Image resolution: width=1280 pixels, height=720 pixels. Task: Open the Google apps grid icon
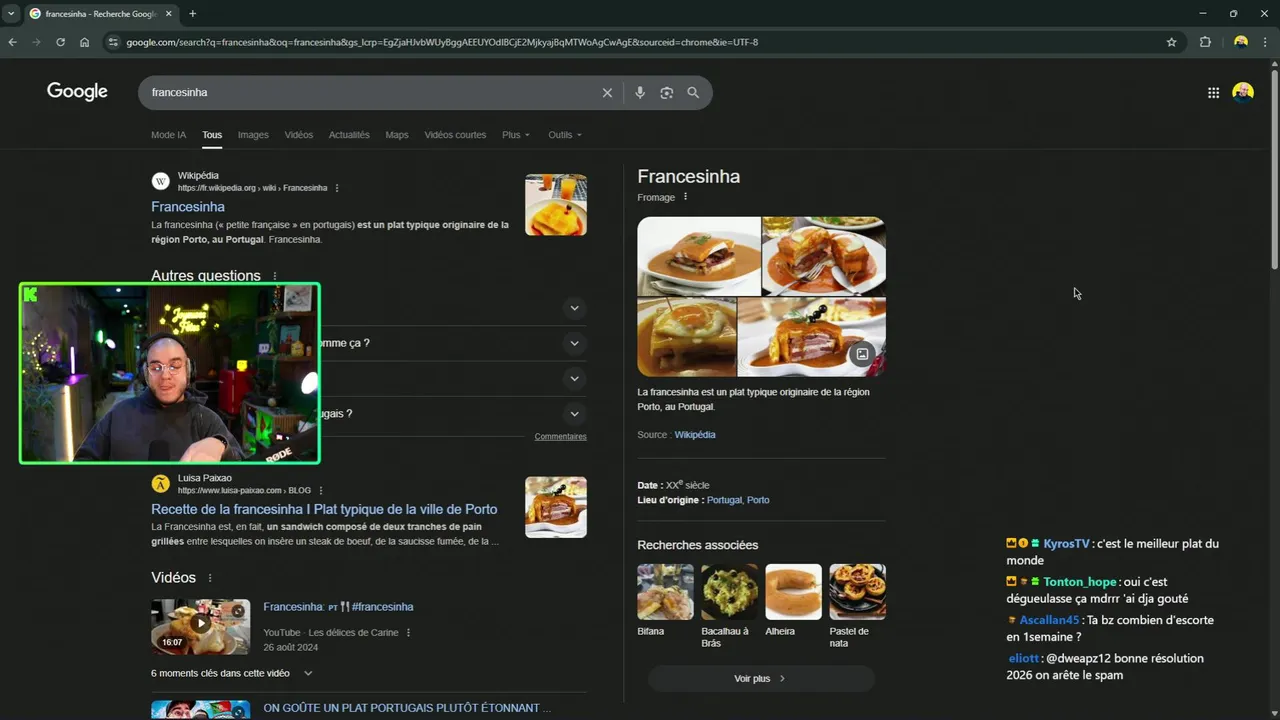pyautogui.click(x=1213, y=92)
